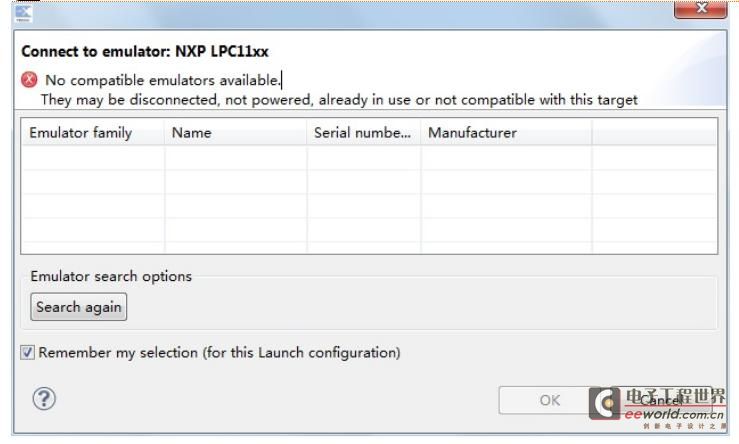Click the first empty cell under Manufacturer
This screenshot has height=444, width=739.
point(506,157)
